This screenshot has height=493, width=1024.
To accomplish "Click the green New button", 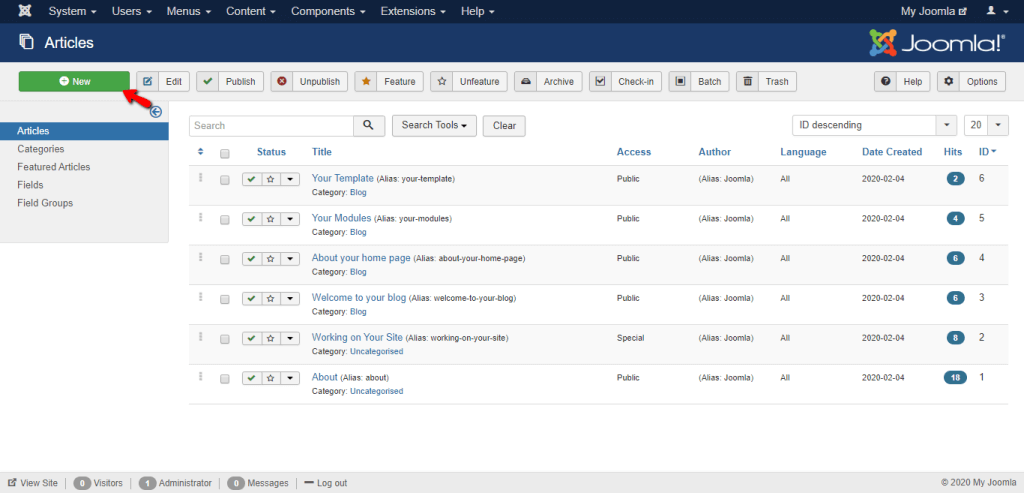I will 74,82.
